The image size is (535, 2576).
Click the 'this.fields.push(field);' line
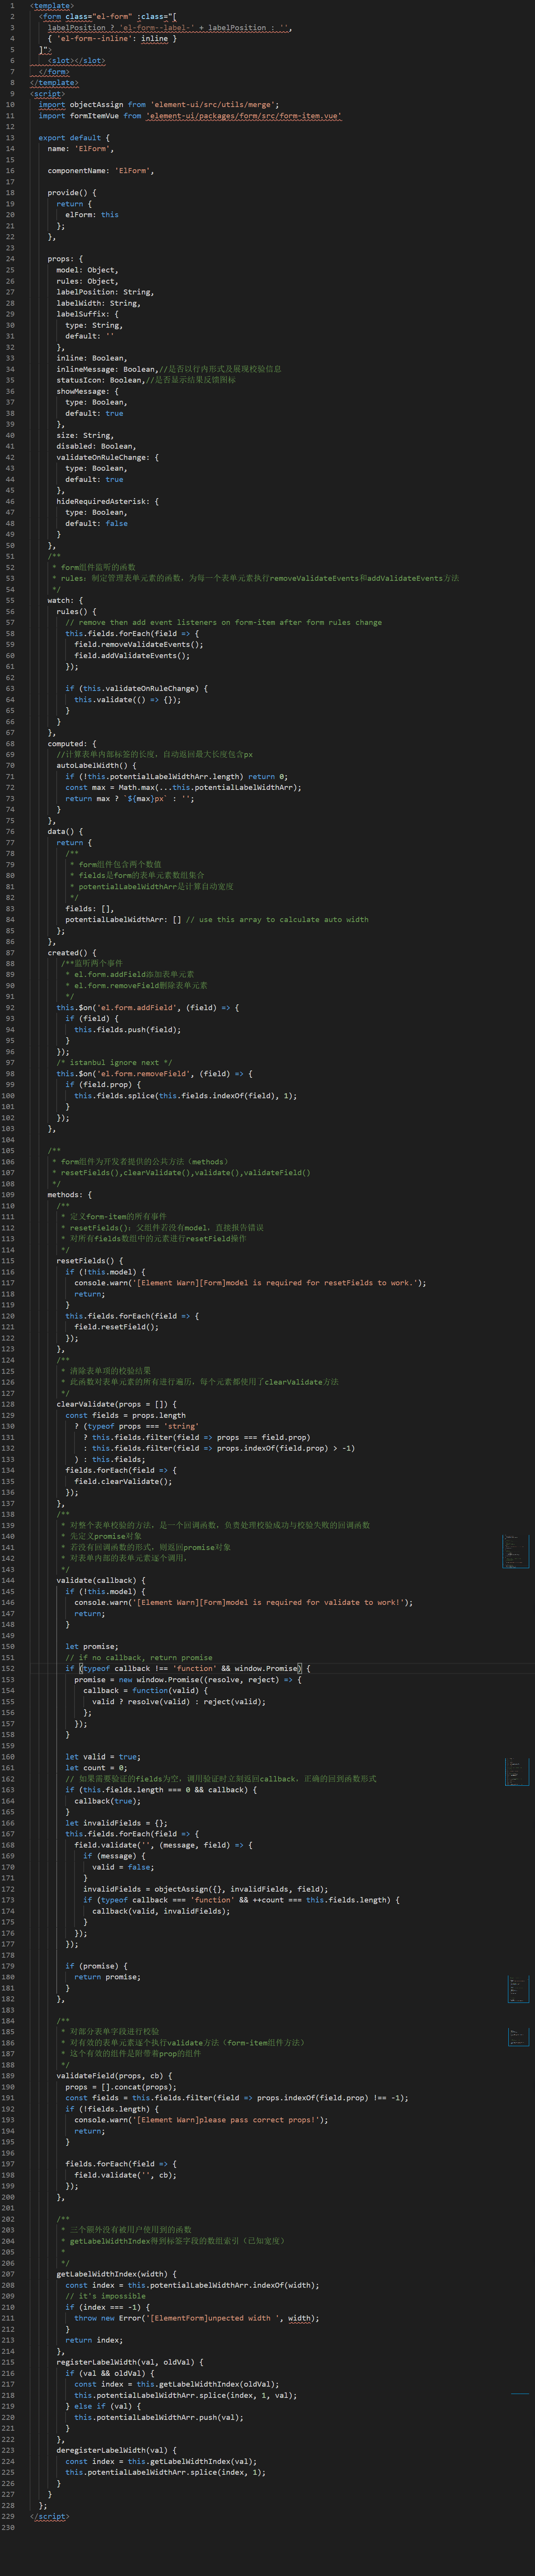[x=128, y=1030]
